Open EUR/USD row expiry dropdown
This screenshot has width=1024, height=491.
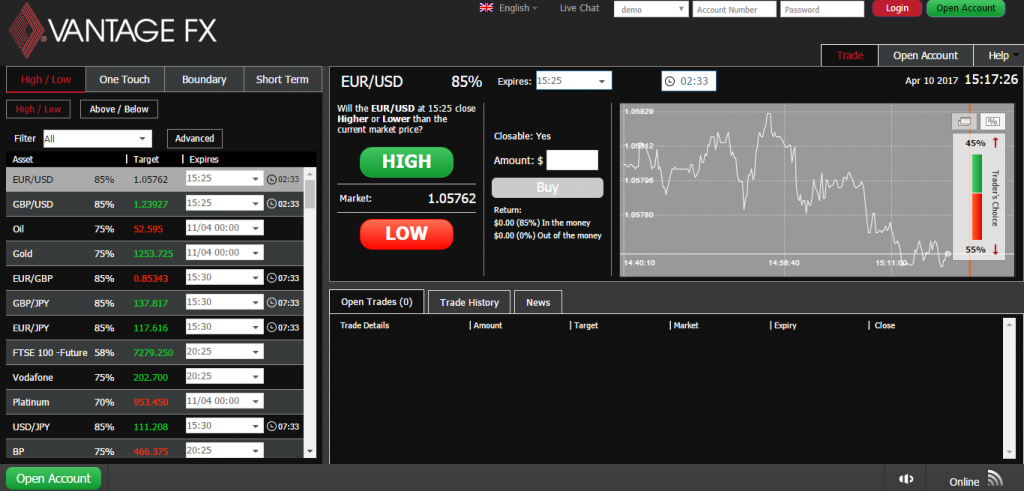tap(225, 179)
